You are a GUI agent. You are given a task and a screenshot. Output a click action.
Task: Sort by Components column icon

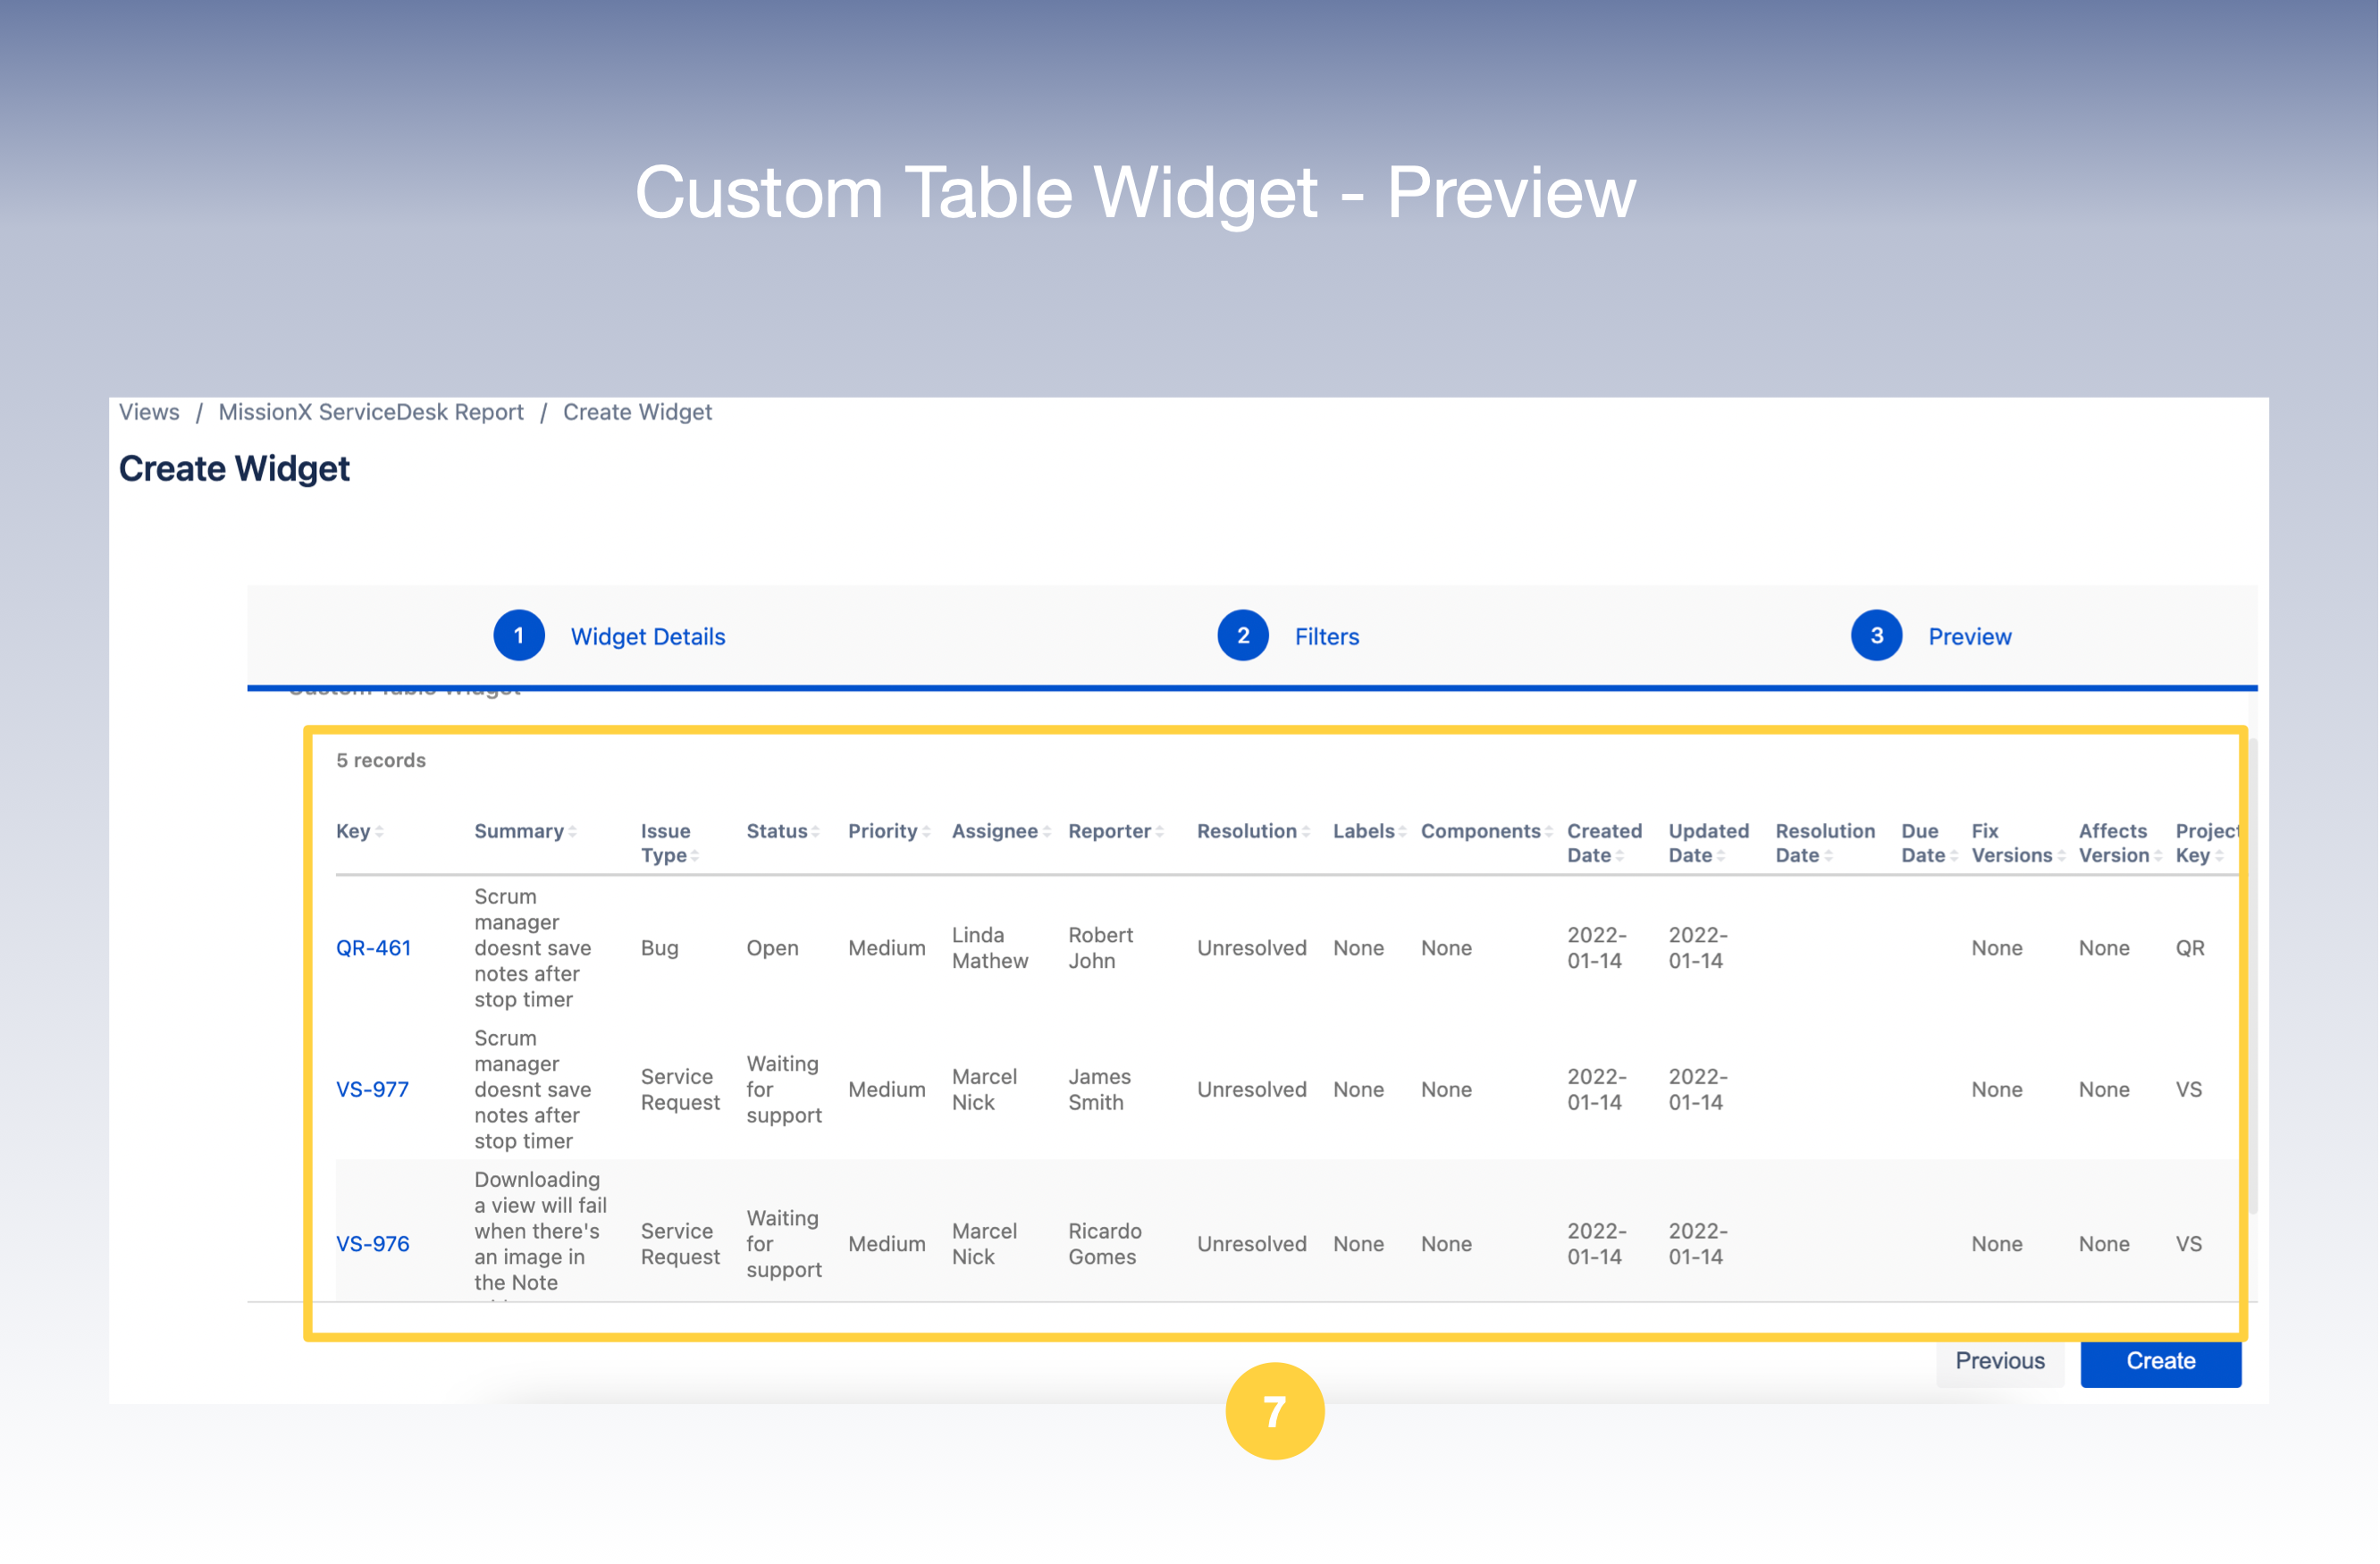1548,832
